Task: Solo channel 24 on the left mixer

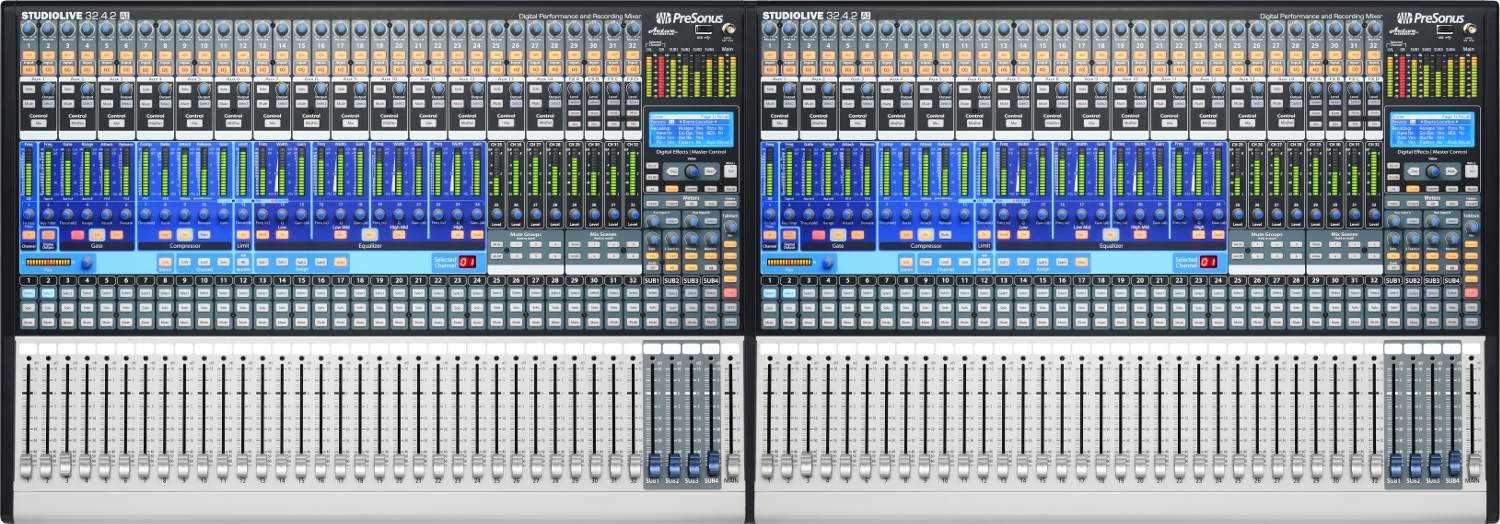Action: pos(477,308)
